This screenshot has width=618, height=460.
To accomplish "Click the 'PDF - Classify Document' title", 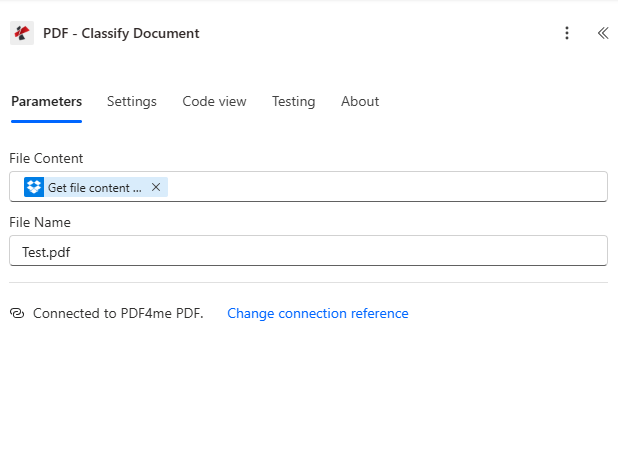I will pos(121,33).
